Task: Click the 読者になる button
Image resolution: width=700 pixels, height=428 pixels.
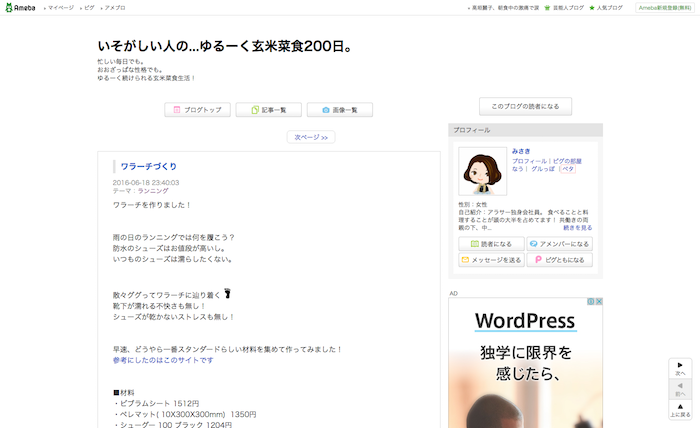Action: click(x=491, y=244)
